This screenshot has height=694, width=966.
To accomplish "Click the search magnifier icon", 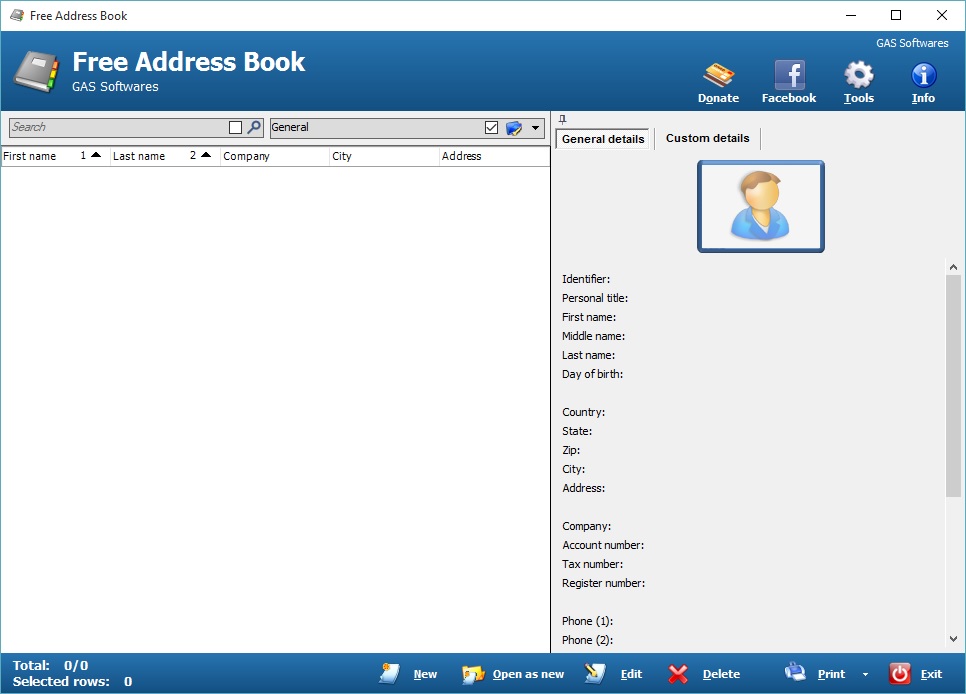I will 254,128.
